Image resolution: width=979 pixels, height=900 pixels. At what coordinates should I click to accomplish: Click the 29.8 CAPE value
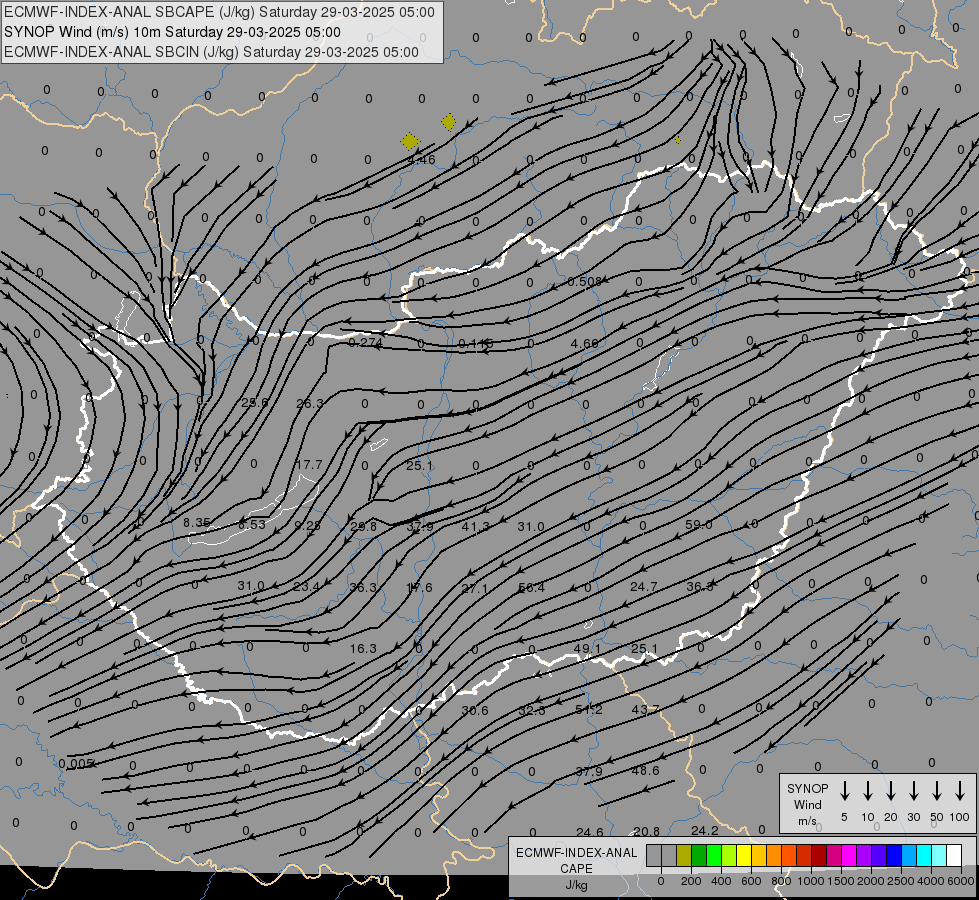point(363,527)
